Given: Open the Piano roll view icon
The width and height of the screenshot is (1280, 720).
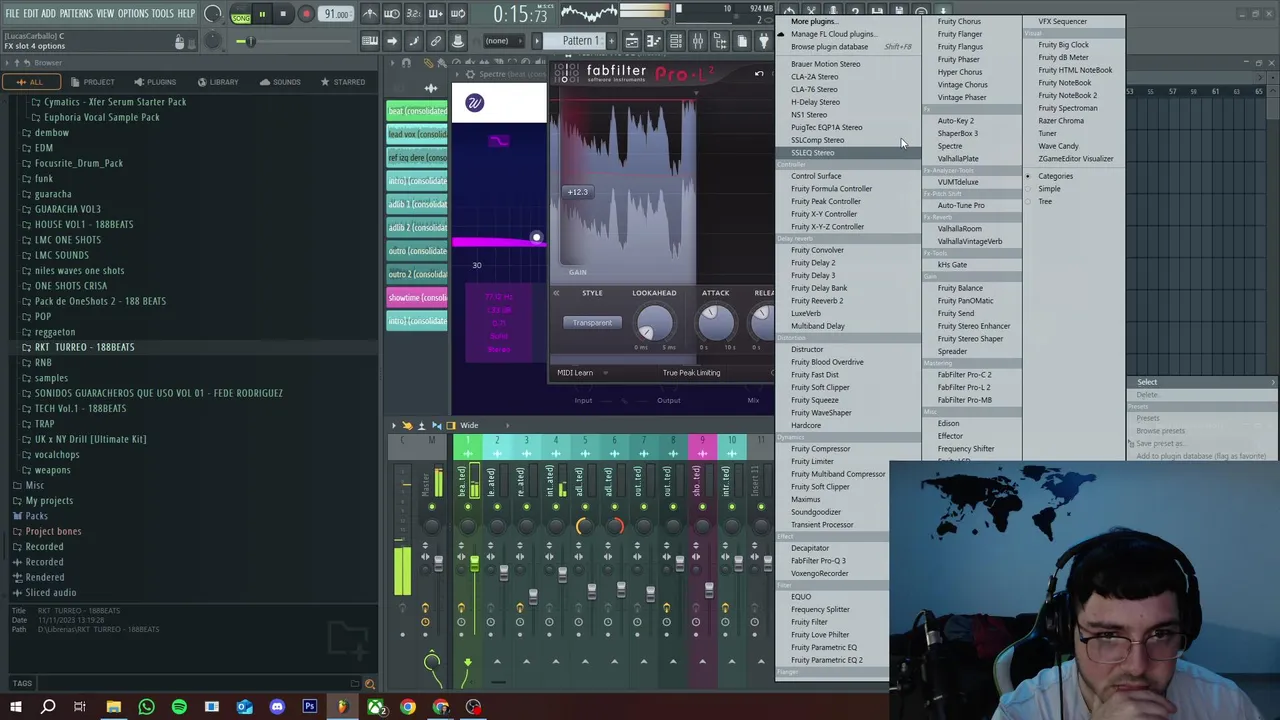Looking at the screenshot, I should pyautogui.click(x=653, y=41).
